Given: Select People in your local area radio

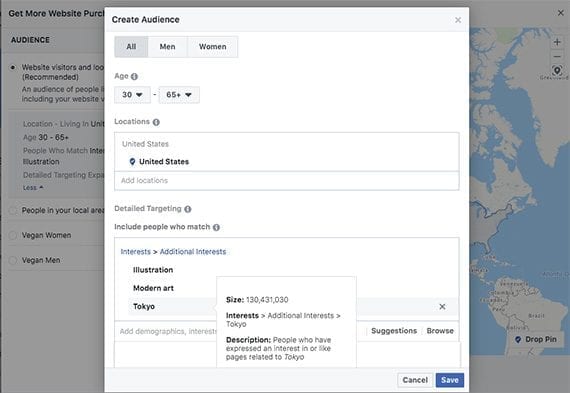Looking at the screenshot, I should tap(13, 210).
